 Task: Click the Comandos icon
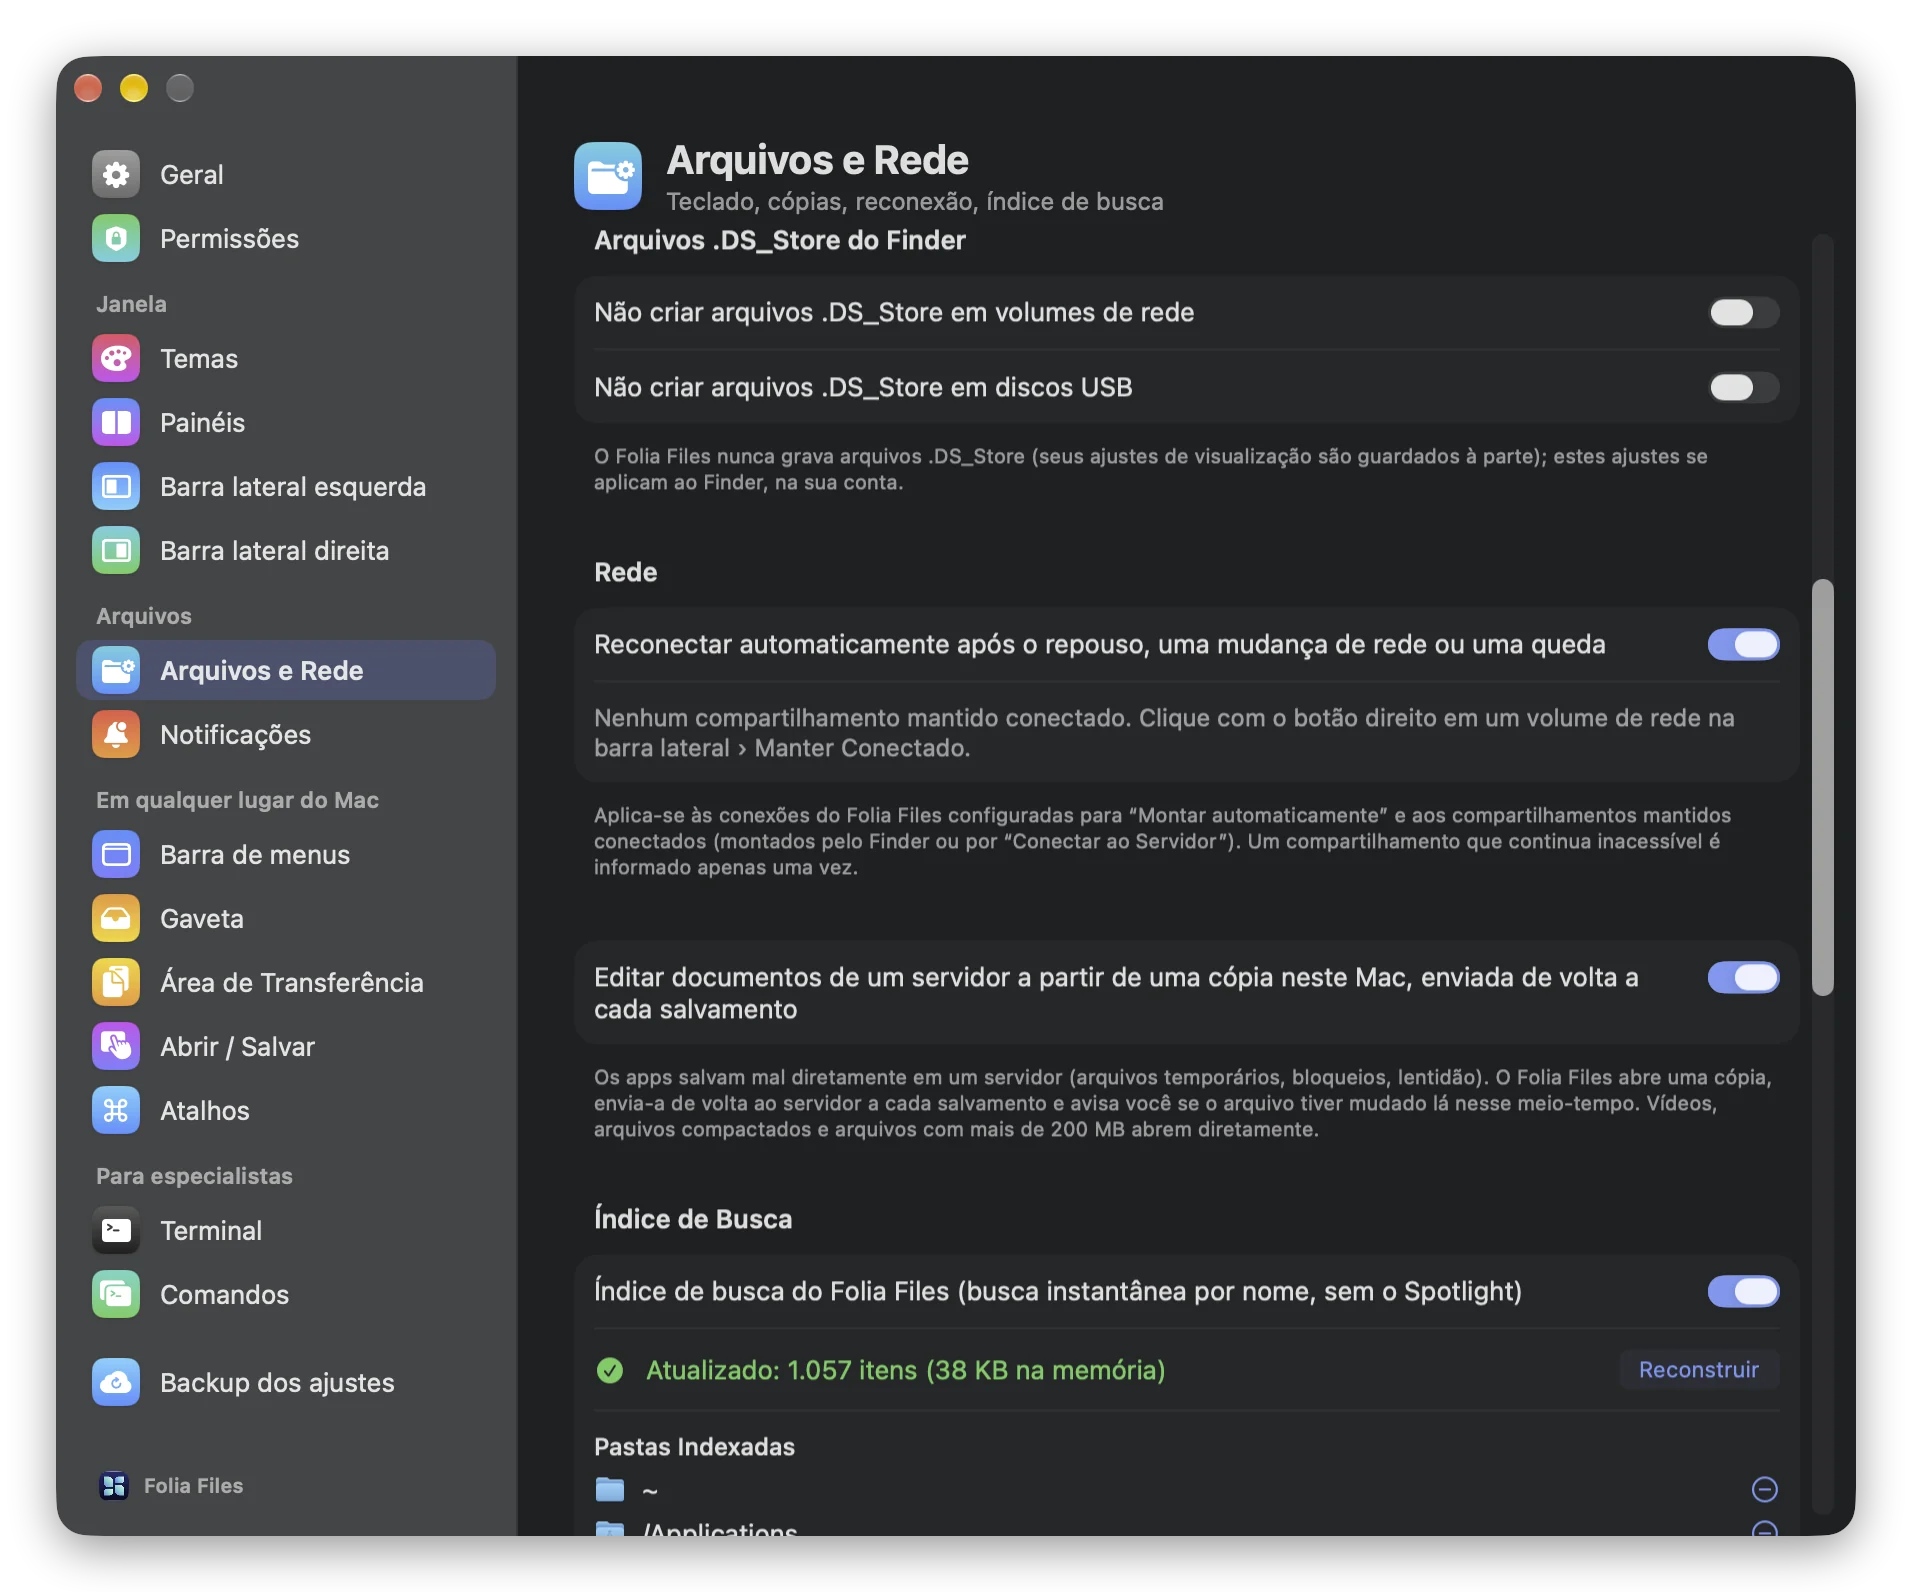[116, 1295]
